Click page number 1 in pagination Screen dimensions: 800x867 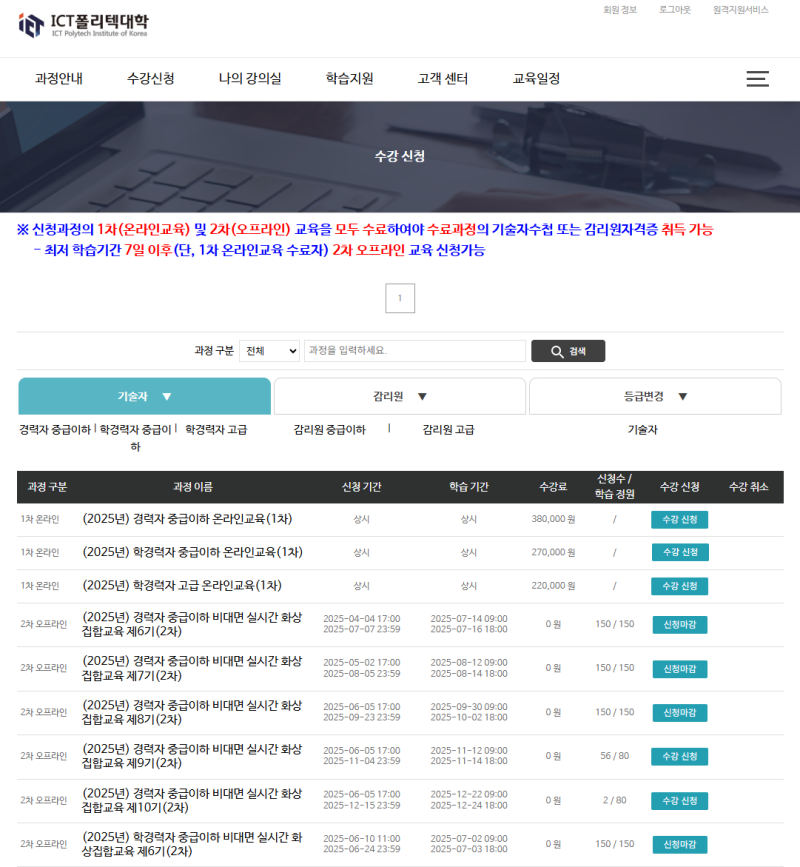[400, 297]
